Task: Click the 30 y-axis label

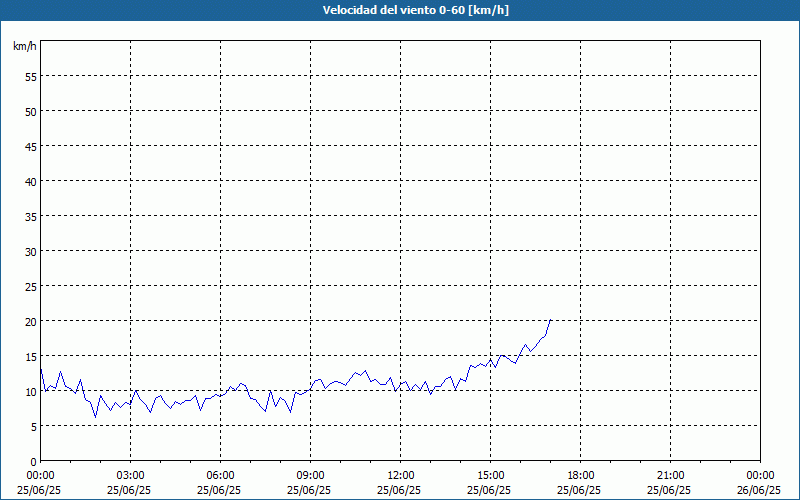Action: (31, 252)
